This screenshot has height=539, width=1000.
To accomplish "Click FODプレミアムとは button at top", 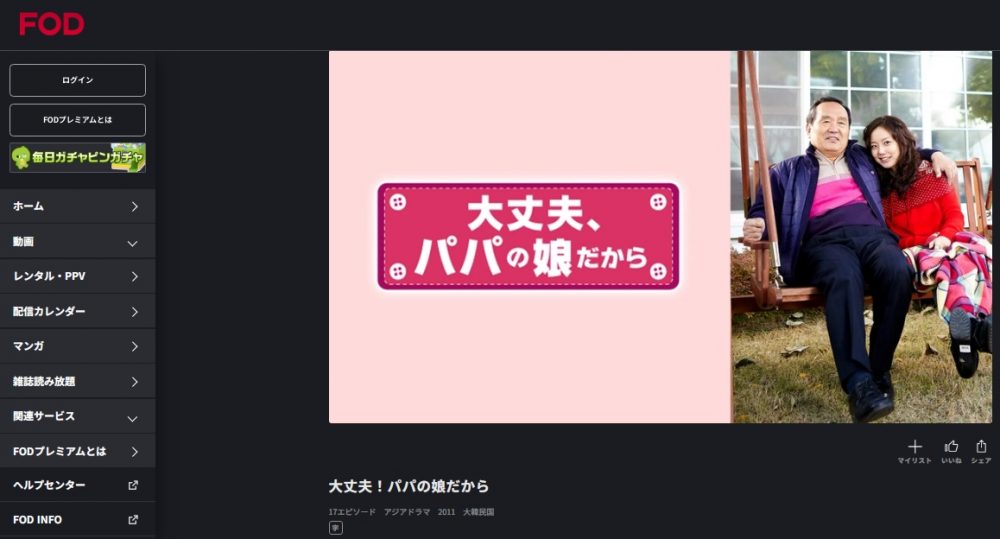I will click(78, 120).
